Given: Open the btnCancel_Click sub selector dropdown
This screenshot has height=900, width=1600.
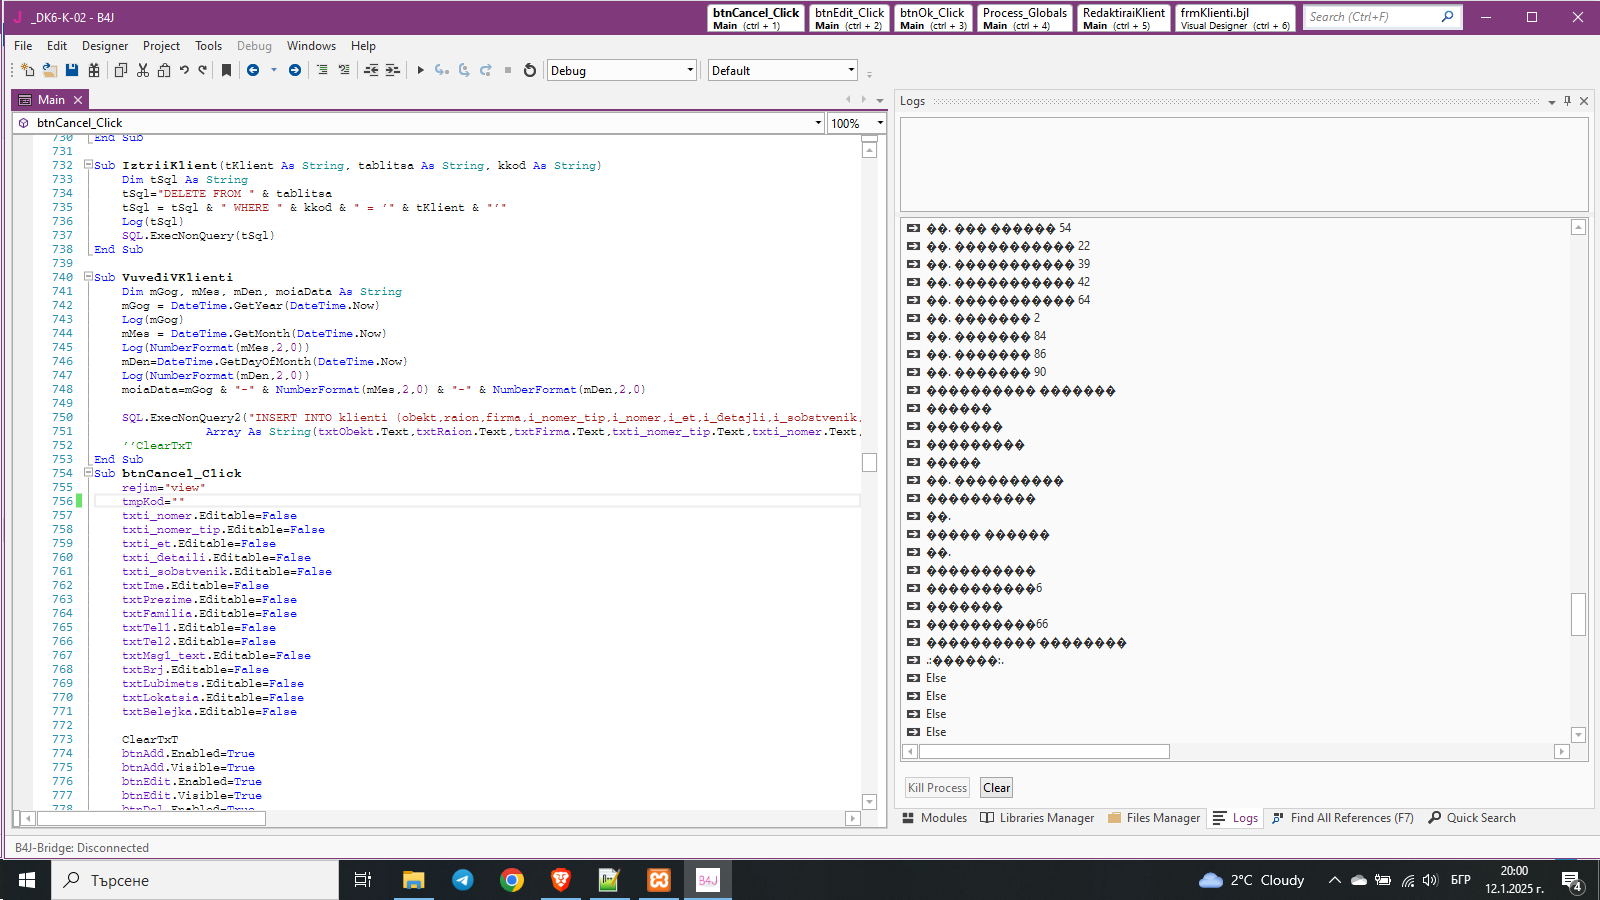Looking at the screenshot, I should pyautogui.click(x=818, y=123).
